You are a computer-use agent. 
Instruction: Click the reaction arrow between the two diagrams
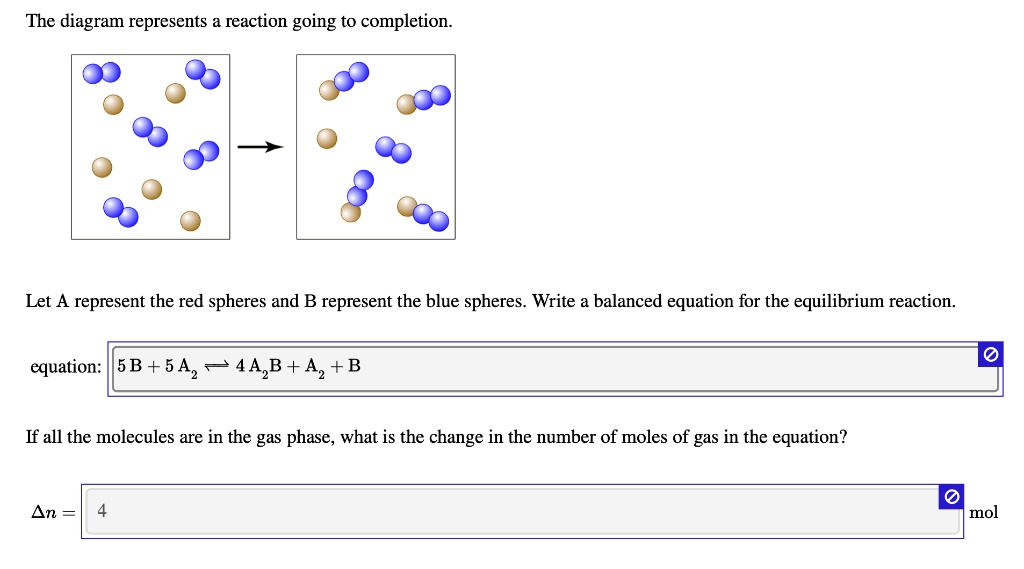(x=261, y=148)
